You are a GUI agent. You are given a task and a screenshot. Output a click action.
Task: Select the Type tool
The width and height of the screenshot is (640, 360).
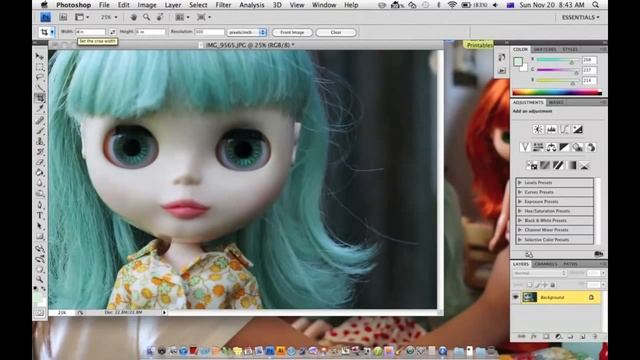[x=40, y=216]
